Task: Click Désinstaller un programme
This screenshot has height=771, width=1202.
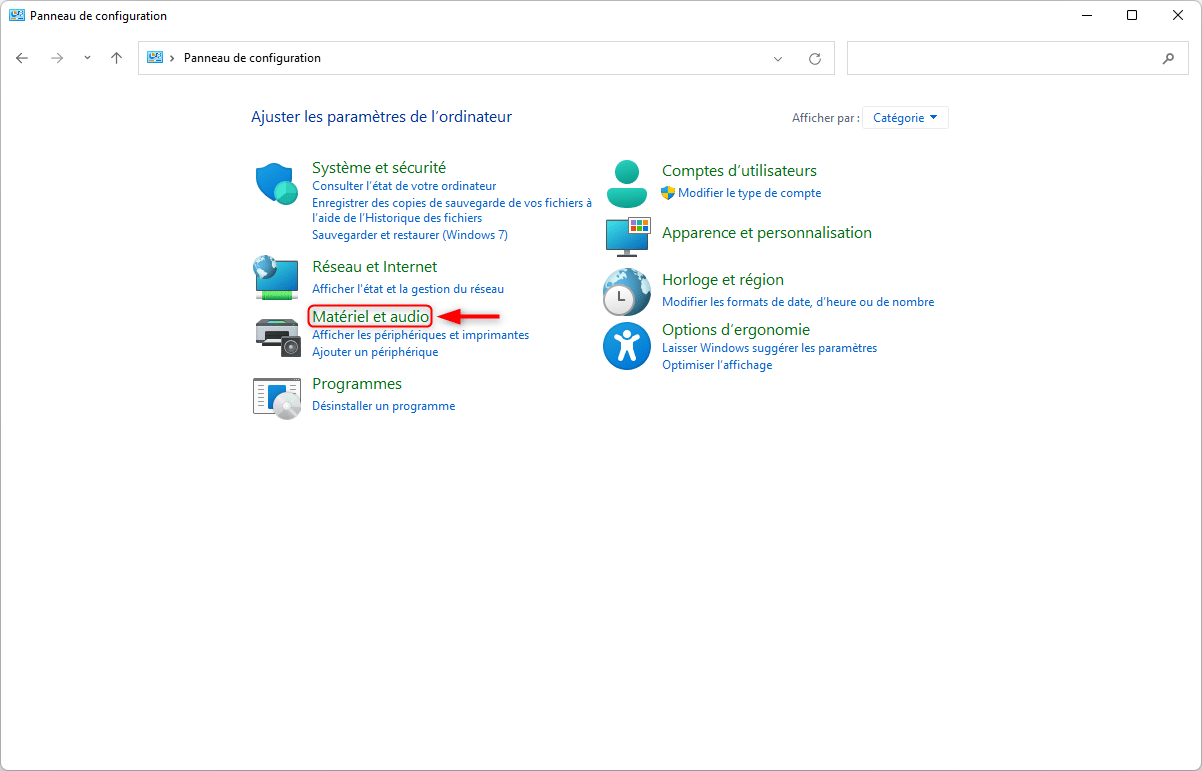Action: tap(384, 406)
